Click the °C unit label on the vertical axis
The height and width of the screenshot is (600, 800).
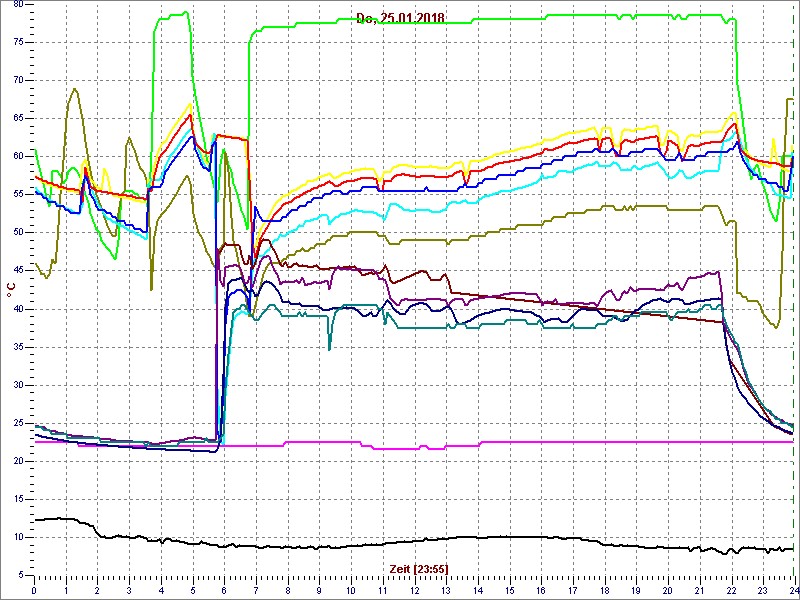pos(11,290)
